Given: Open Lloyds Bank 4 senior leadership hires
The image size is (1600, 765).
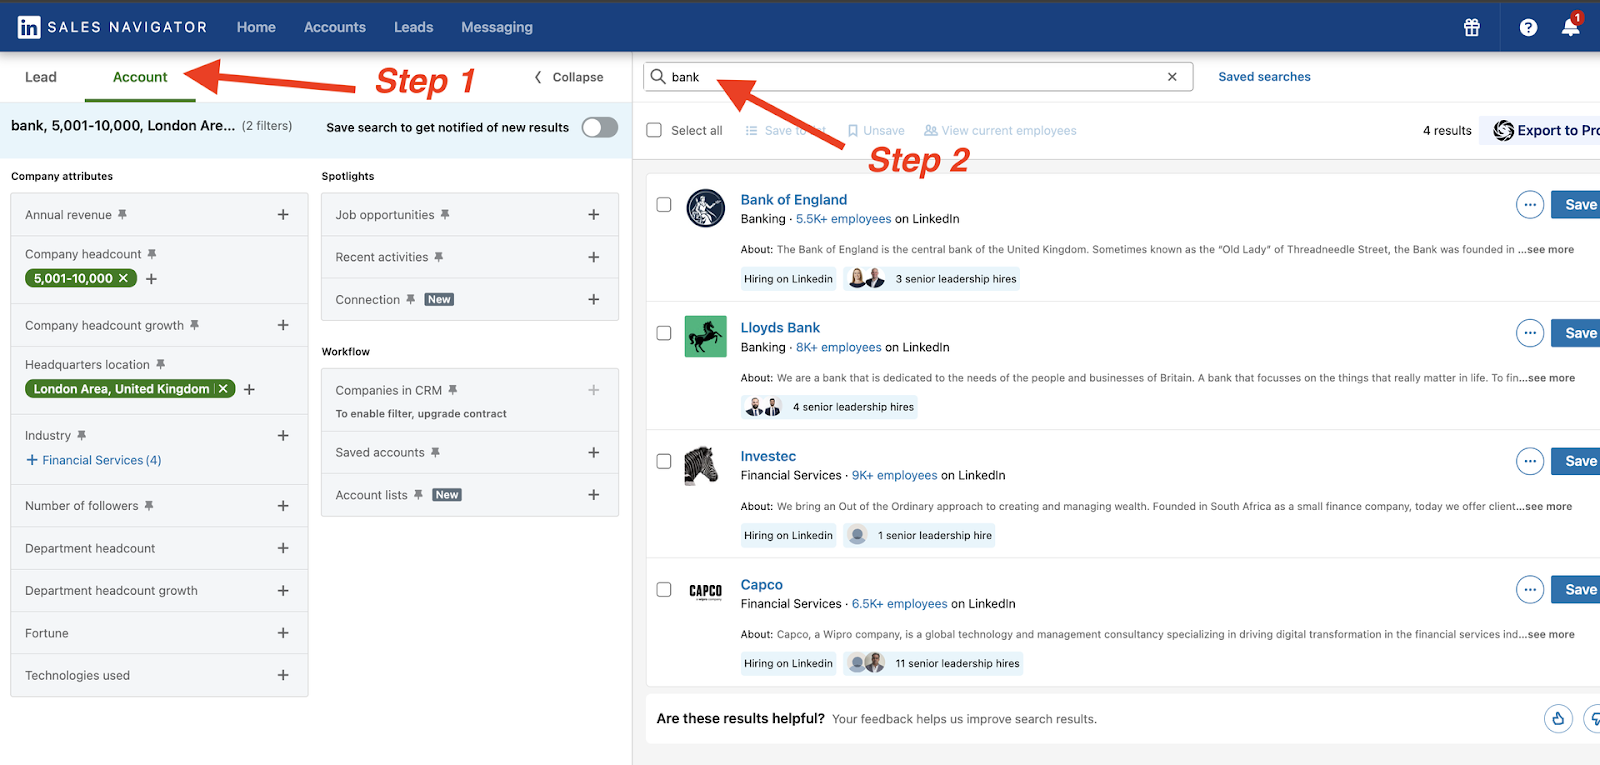Looking at the screenshot, I should [829, 407].
